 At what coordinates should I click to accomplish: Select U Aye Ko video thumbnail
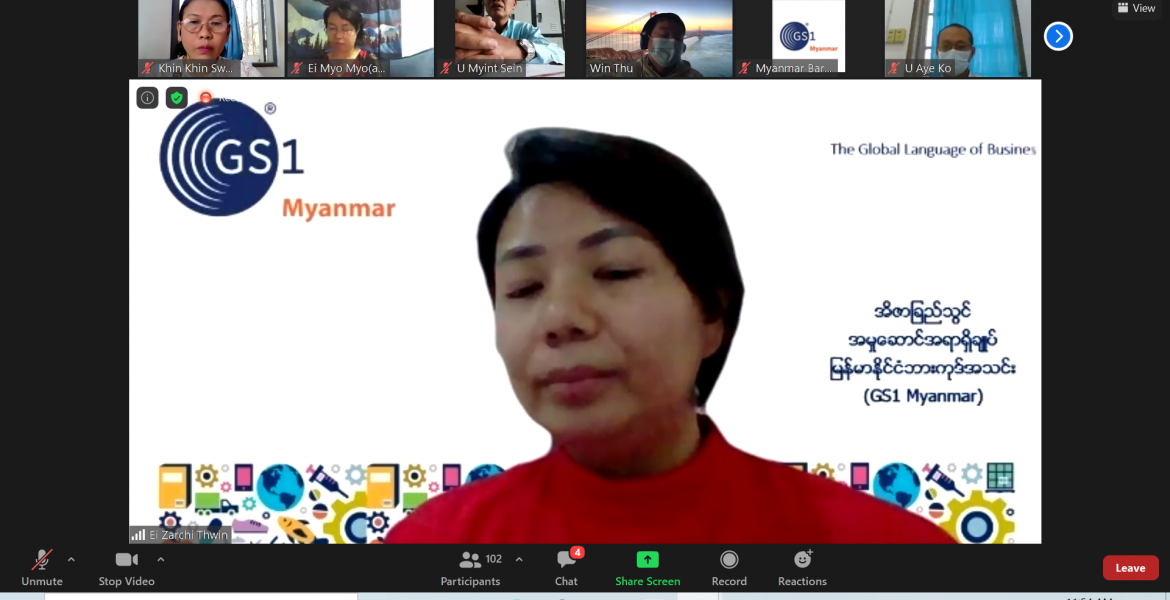[958, 38]
